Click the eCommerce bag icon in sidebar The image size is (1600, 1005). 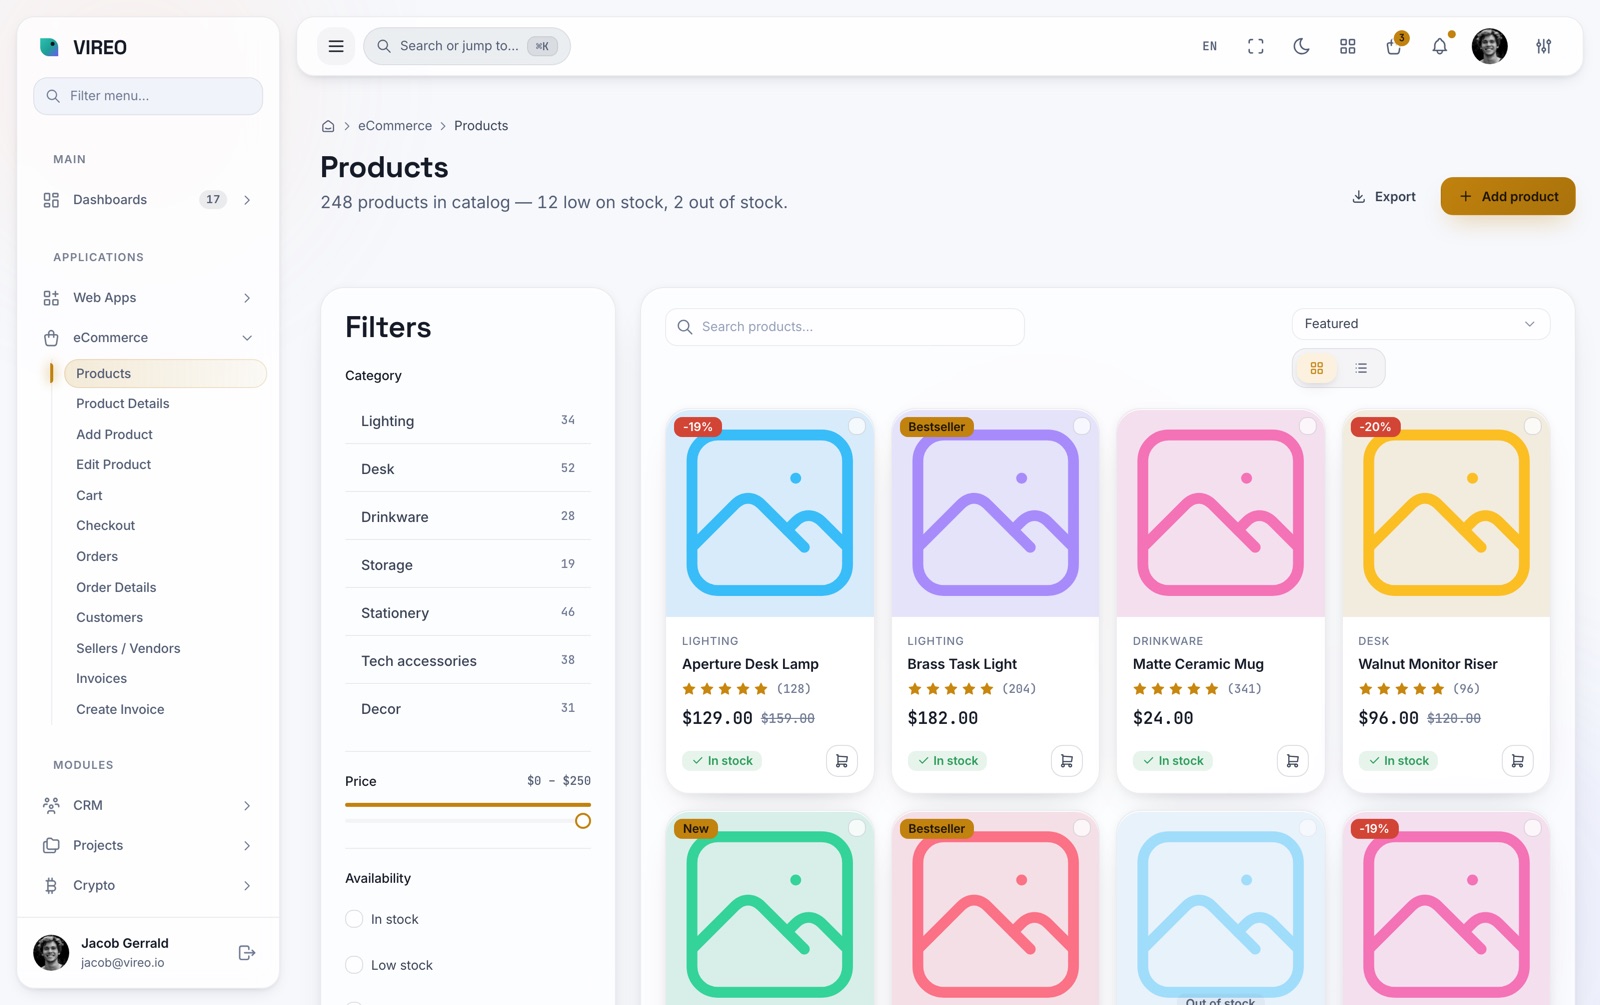click(51, 338)
